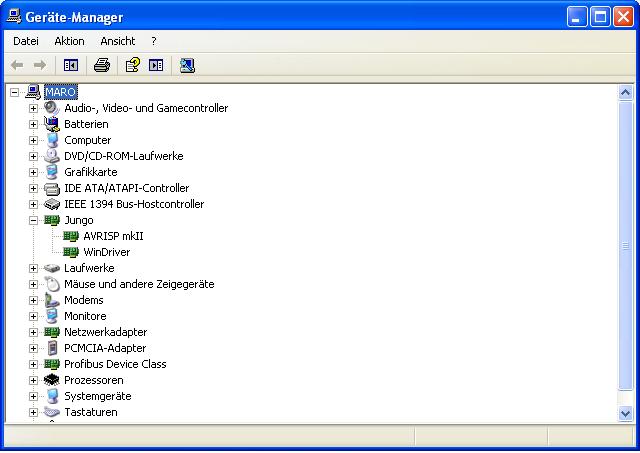Screen dimensions: 640x453
Task: Select the Systemgeräte label
Action: [98, 396]
